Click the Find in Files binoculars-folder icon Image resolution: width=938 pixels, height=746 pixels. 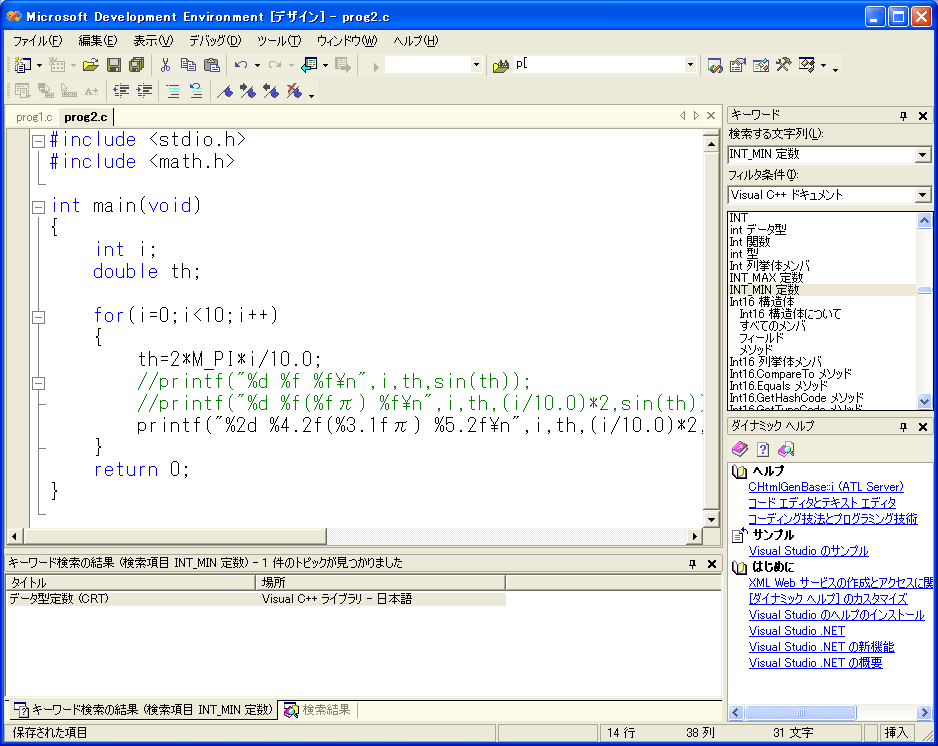pos(501,65)
